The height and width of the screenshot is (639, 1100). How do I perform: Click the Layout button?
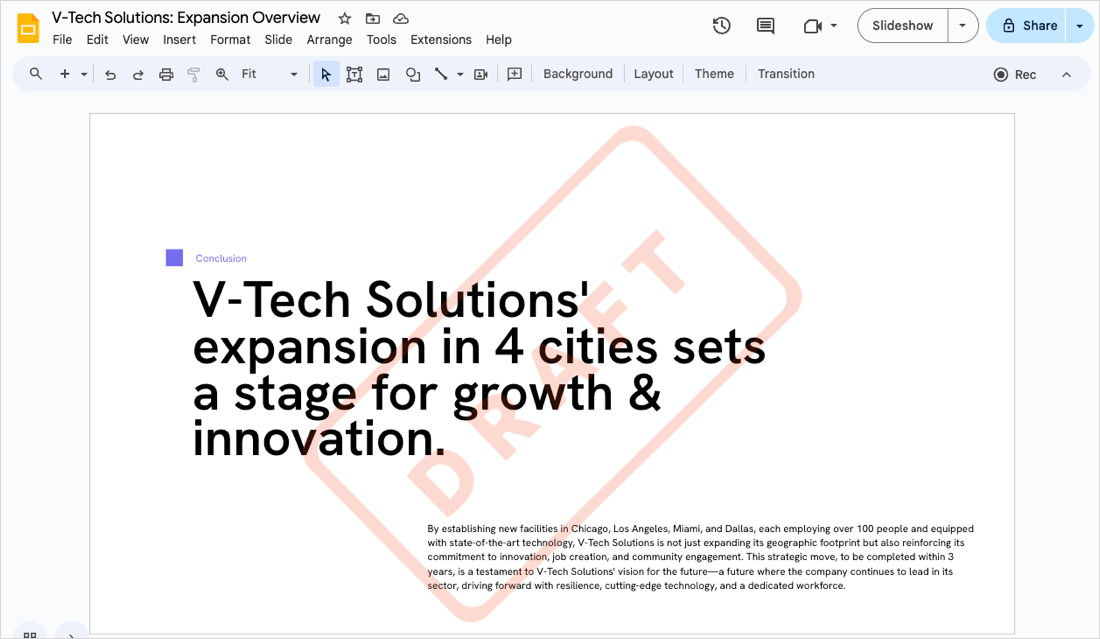[x=653, y=74]
